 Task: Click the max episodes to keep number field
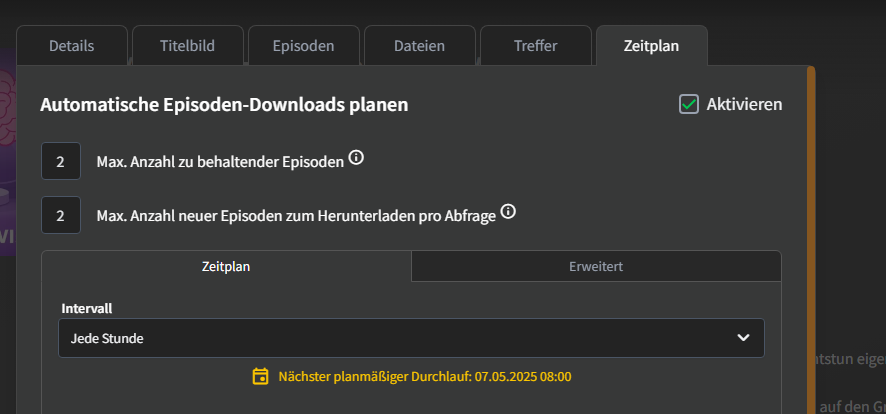(60, 162)
